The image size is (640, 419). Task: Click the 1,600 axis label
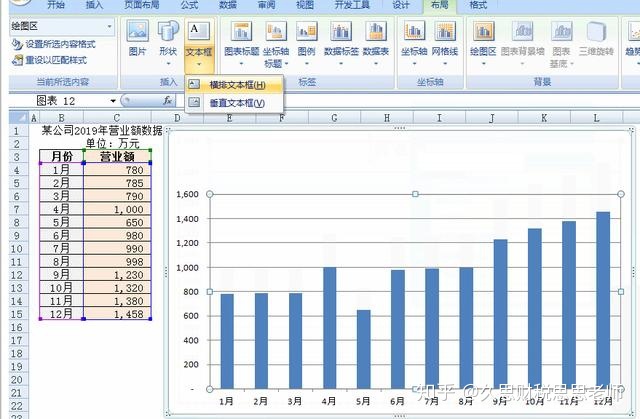187,194
